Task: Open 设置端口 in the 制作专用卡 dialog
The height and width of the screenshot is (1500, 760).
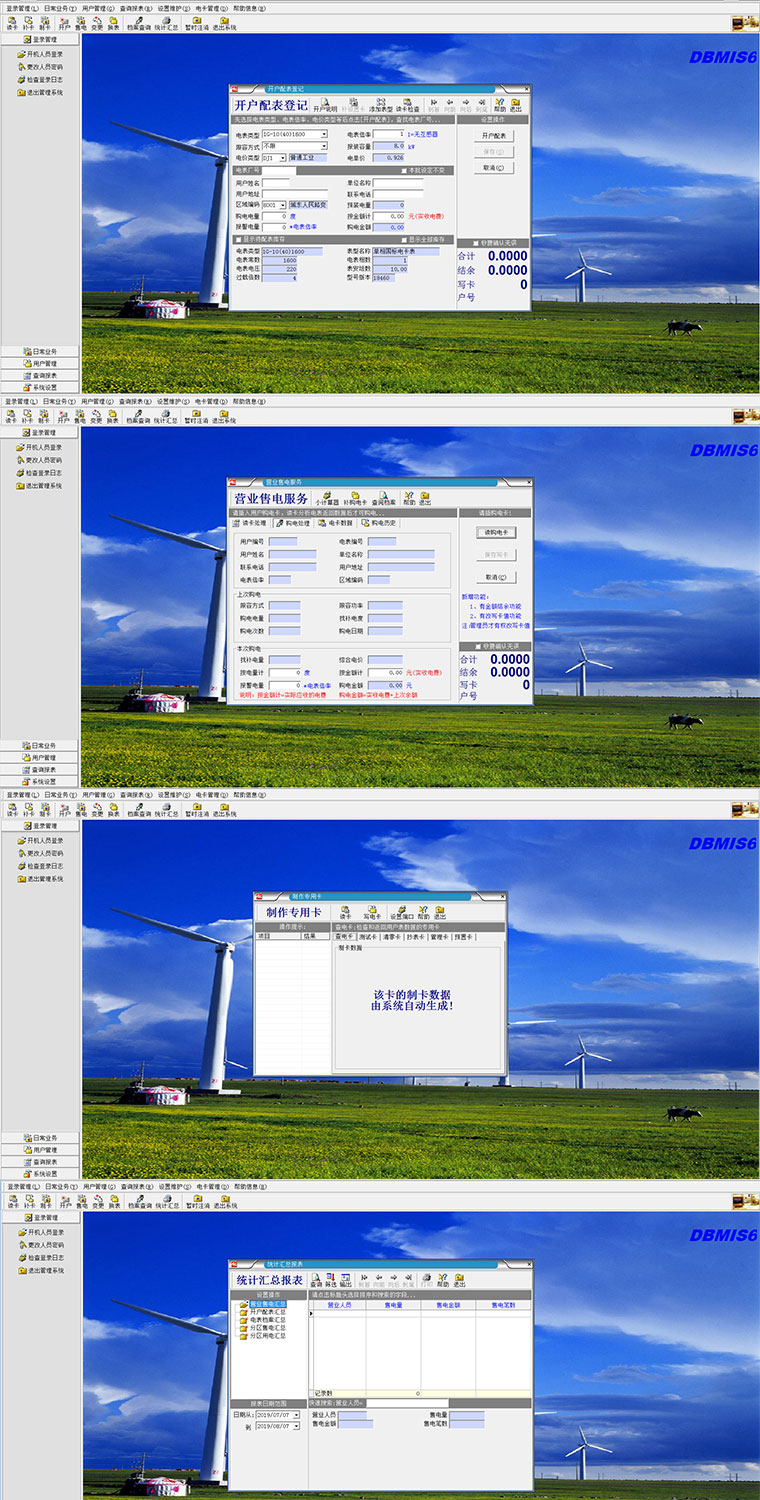Action: (x=402, y=911)
